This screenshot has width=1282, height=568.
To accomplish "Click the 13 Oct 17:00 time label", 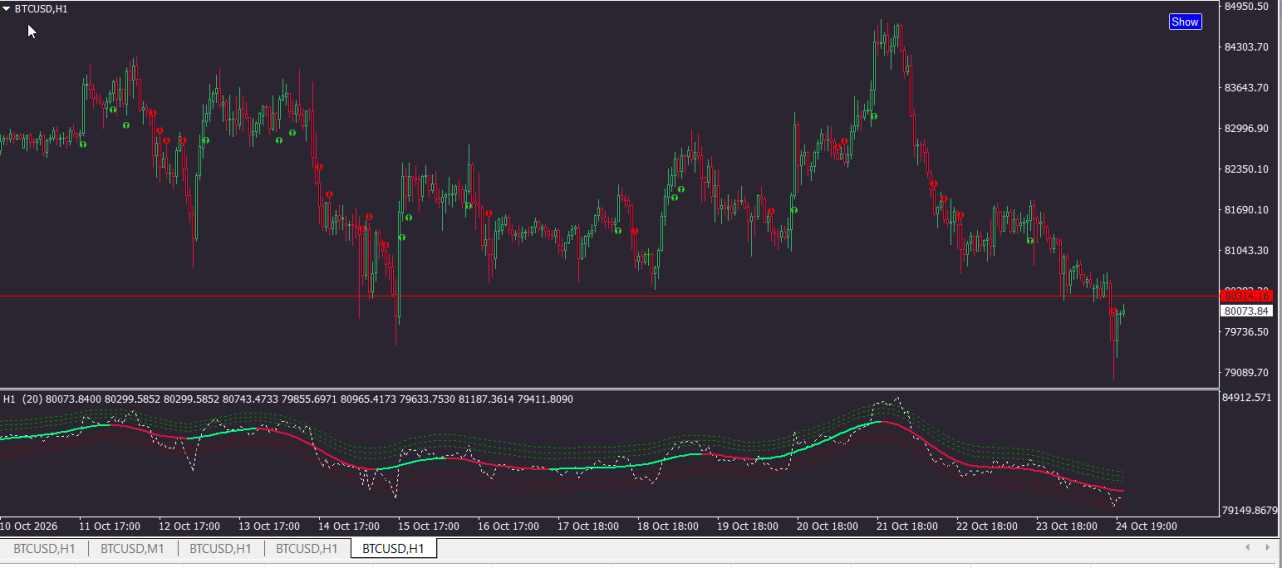I will pos(269,525).
